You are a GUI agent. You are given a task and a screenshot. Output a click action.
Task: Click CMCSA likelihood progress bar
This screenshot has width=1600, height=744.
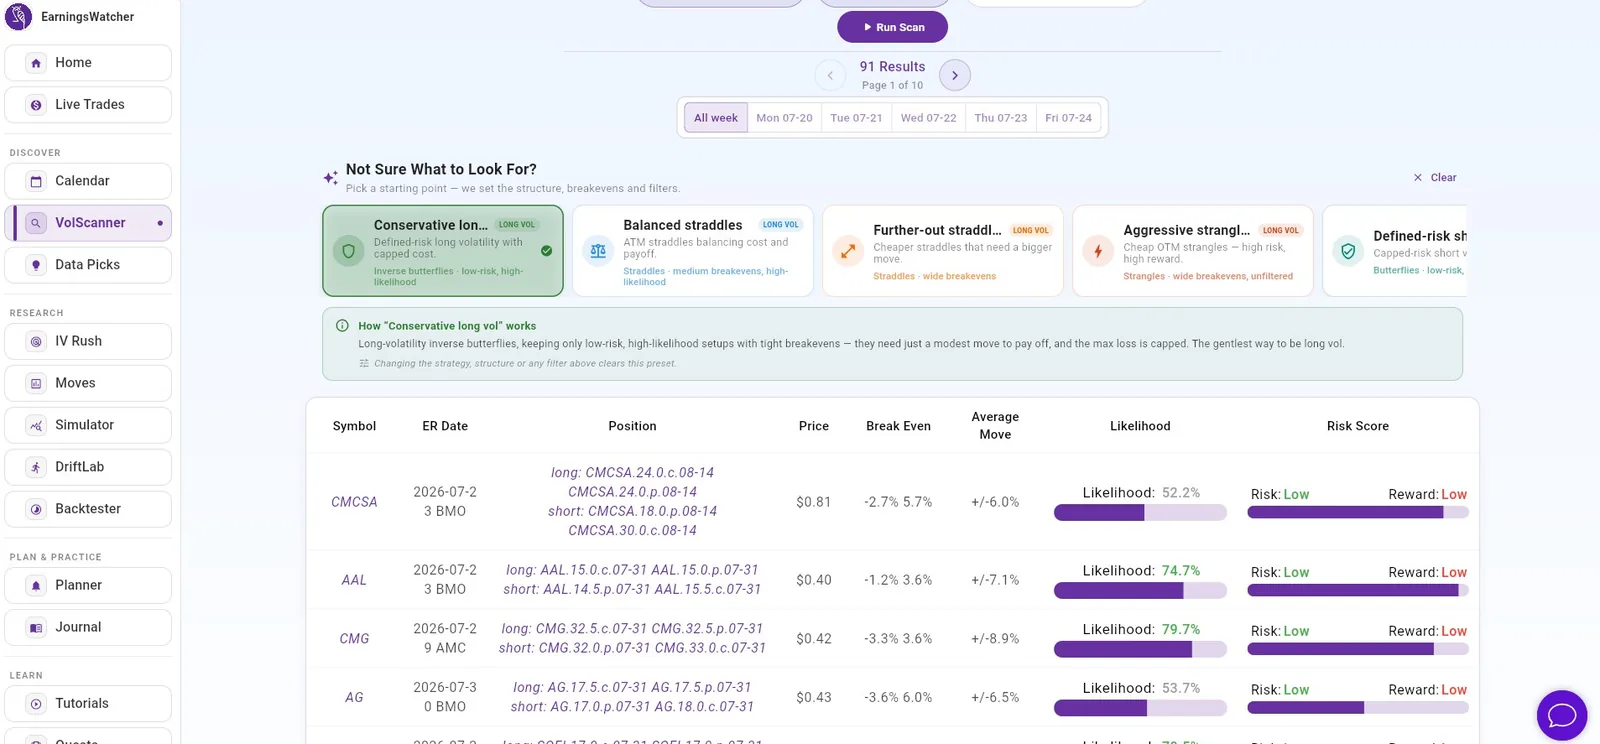point(1140,513)
